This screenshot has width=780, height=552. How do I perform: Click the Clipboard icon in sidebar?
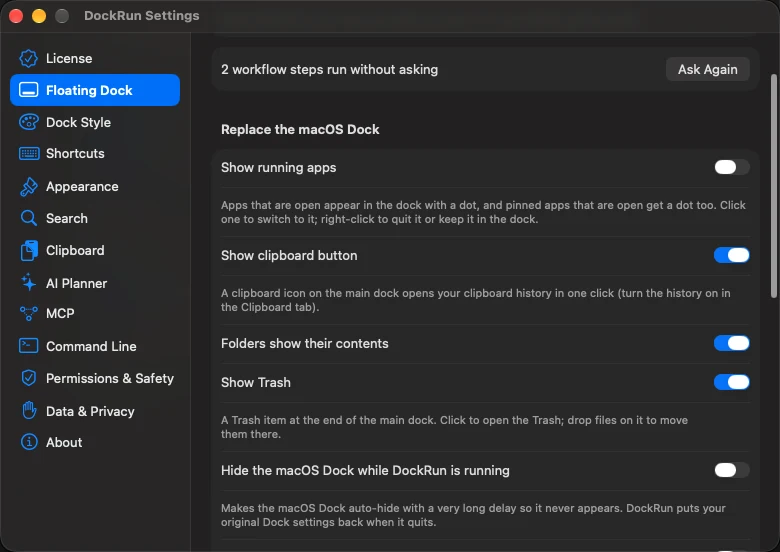(x=29, y=250)
